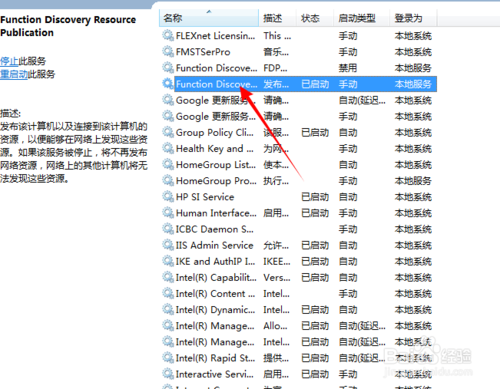
Task: Select the HP SI Service name
Action: (x=205, y=197)
